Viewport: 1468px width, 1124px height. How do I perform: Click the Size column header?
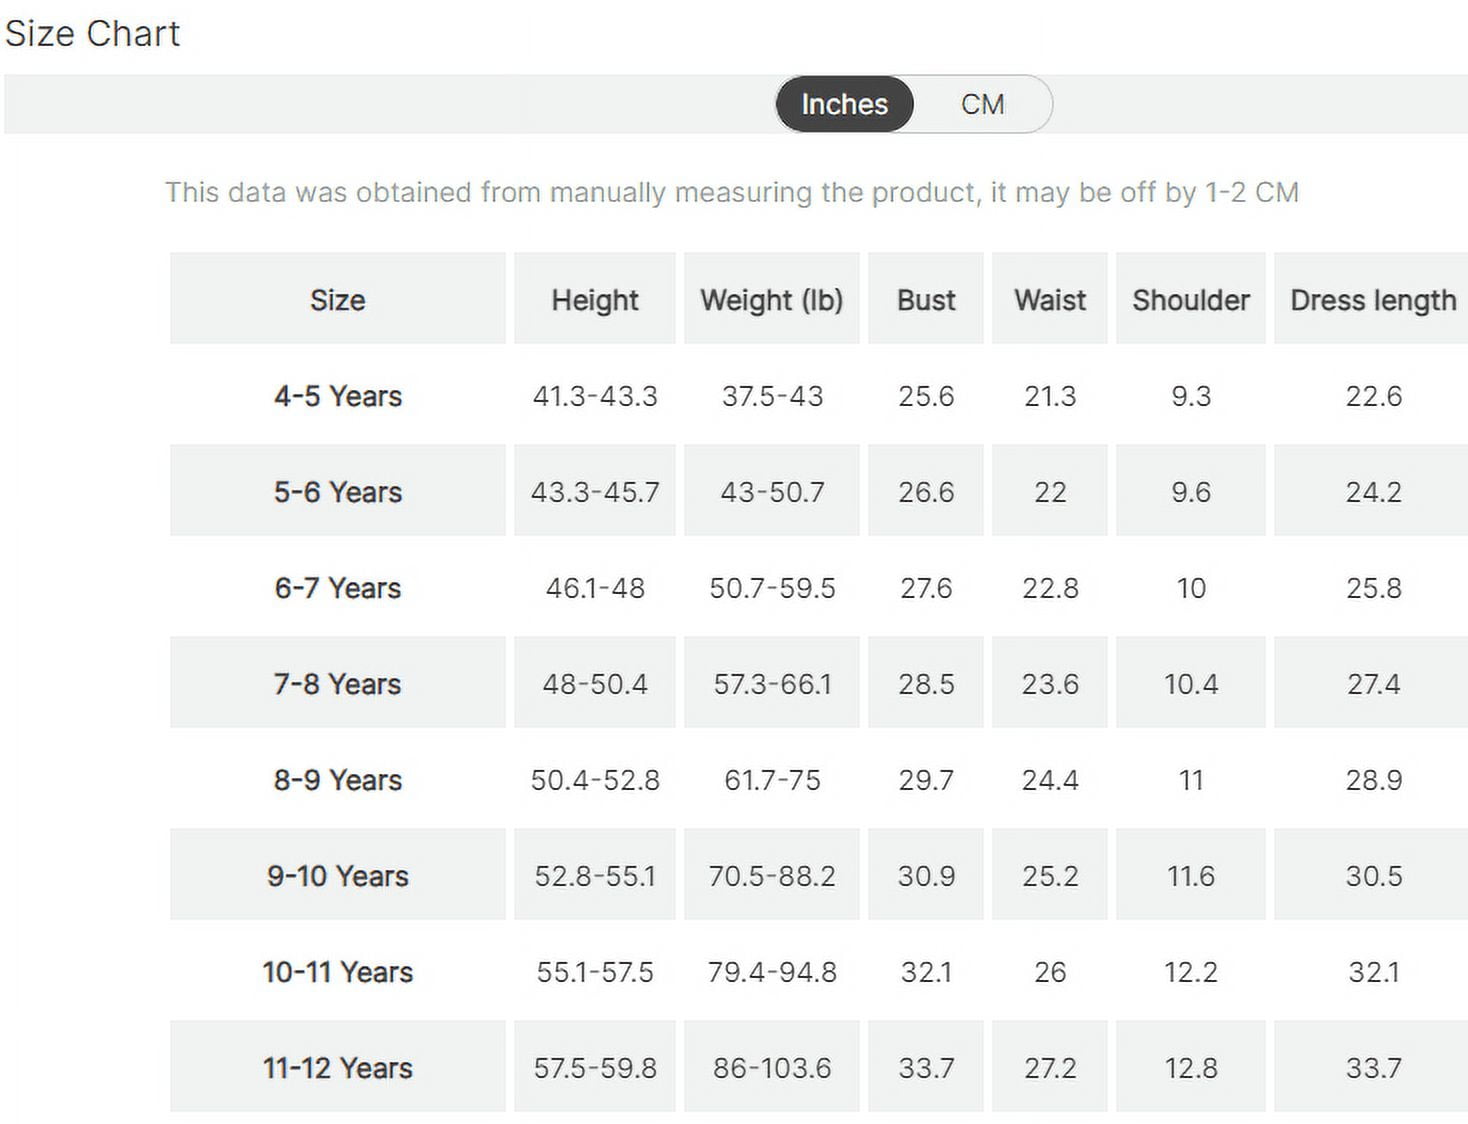(x=338, y=299)
